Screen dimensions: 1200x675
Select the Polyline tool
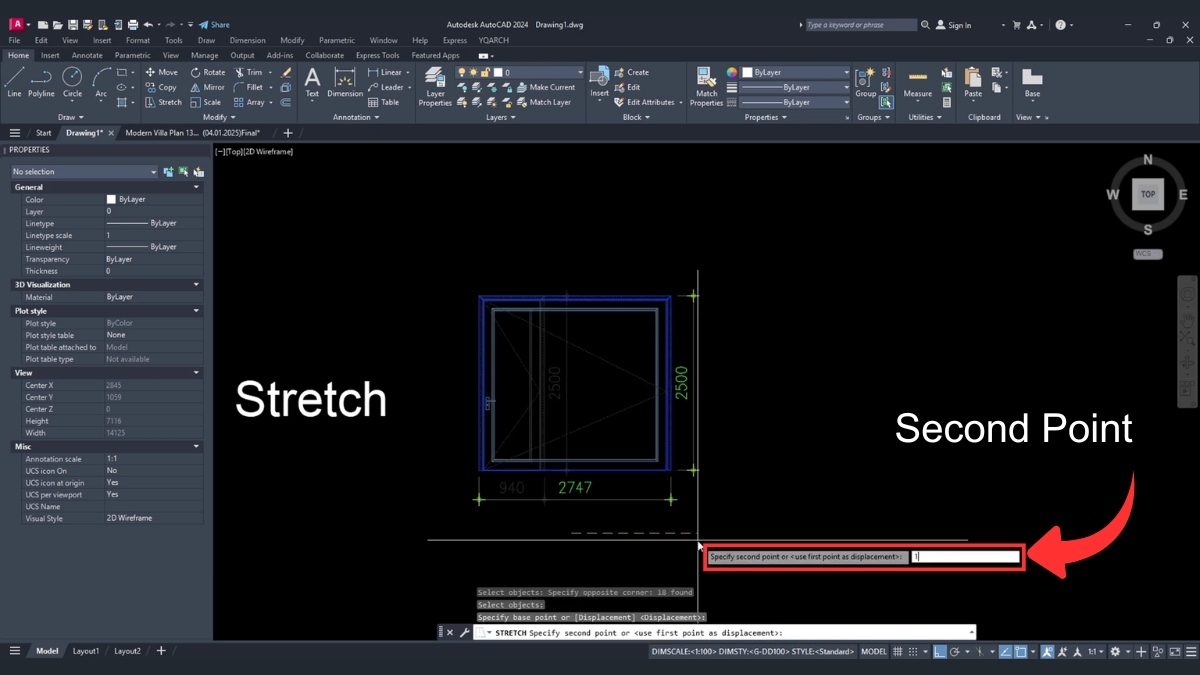click(x=41, y=82)
